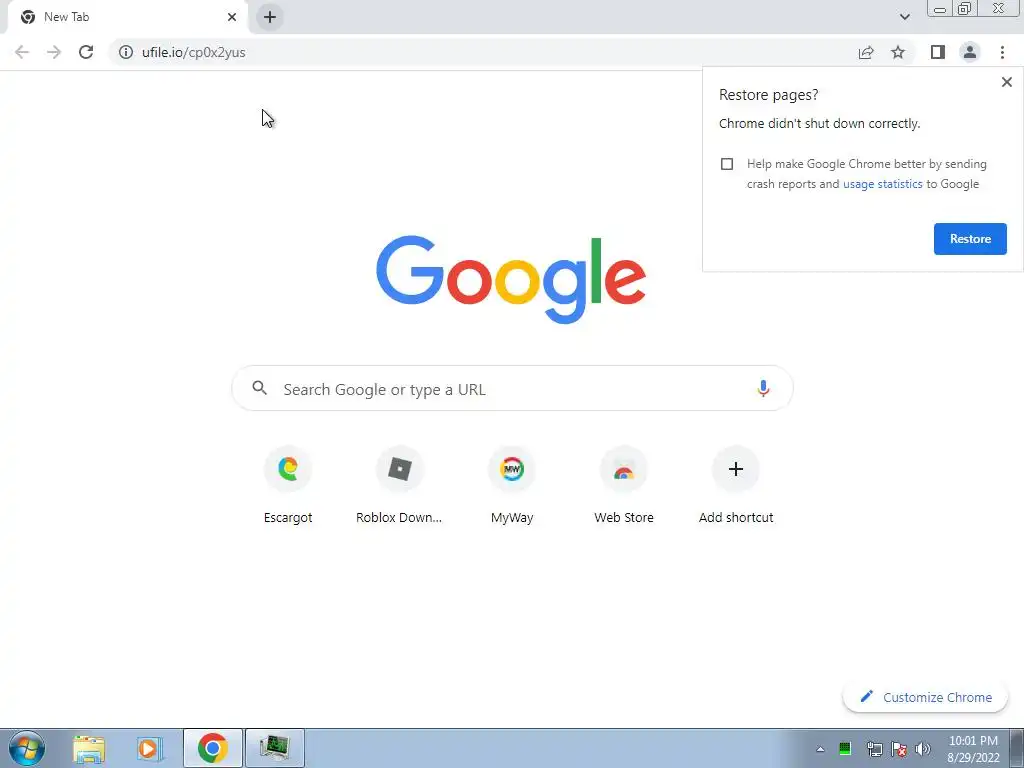Bookmark this tab with the star
Image resolution: width=1024 pixels, height=768 pixels.
[x=898, y=52]
